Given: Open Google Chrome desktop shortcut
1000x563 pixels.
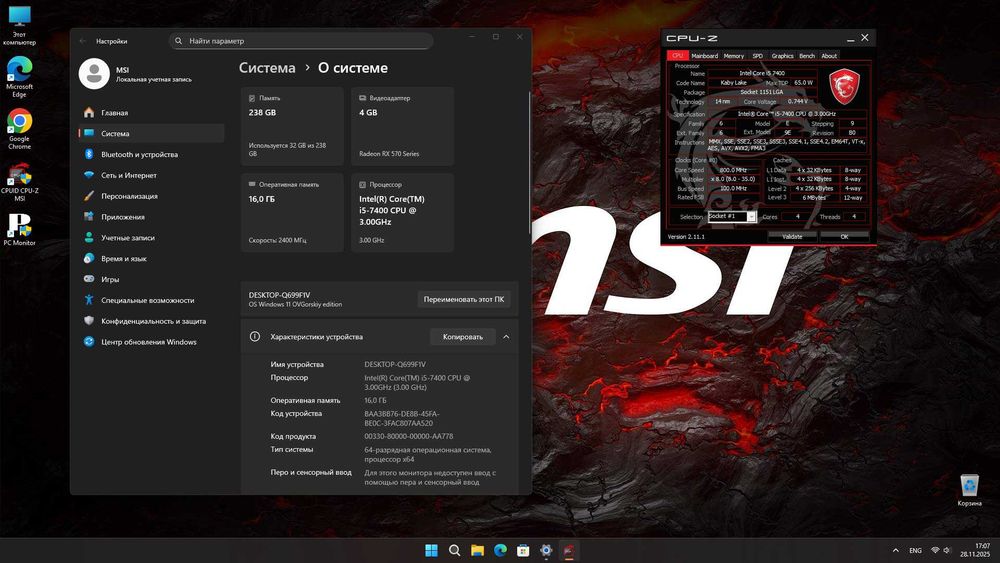Looking at the screenshot, I should [19, 129].
